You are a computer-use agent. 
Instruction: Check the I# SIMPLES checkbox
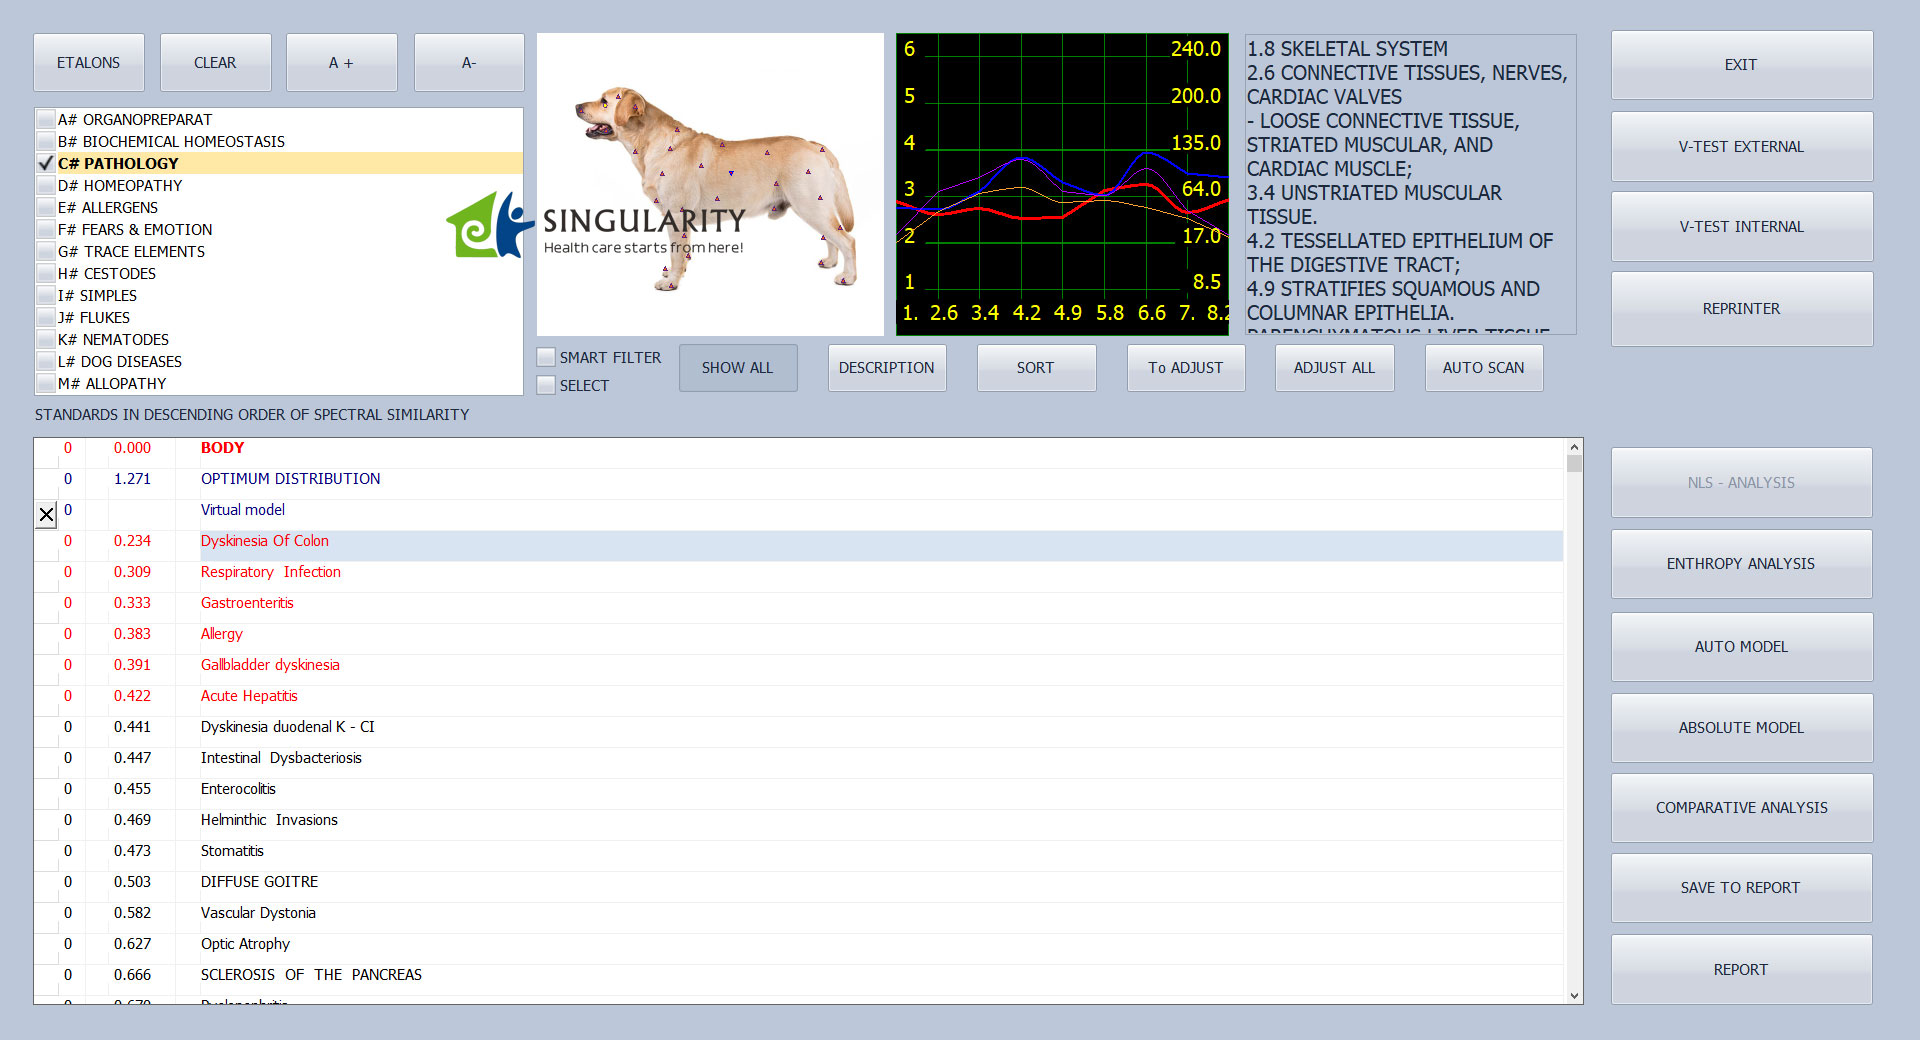click(x=46, y=295)
